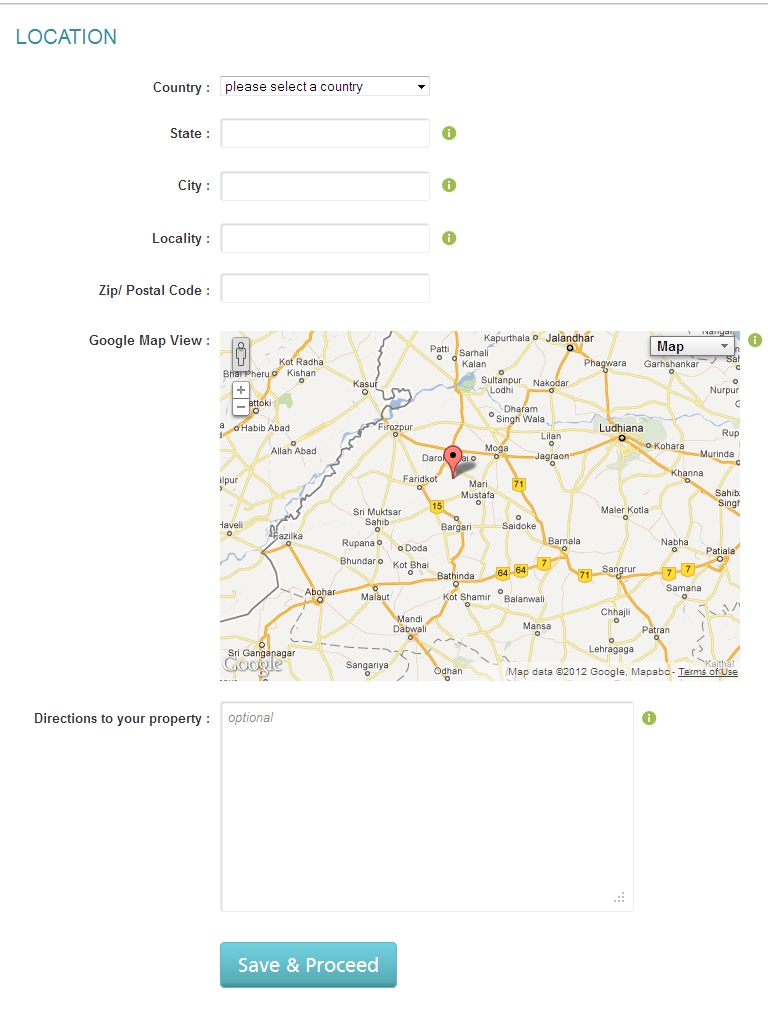Open the Country dropdown list
The width and height of the screenshot is (768, 1028).
coord(325,87)
